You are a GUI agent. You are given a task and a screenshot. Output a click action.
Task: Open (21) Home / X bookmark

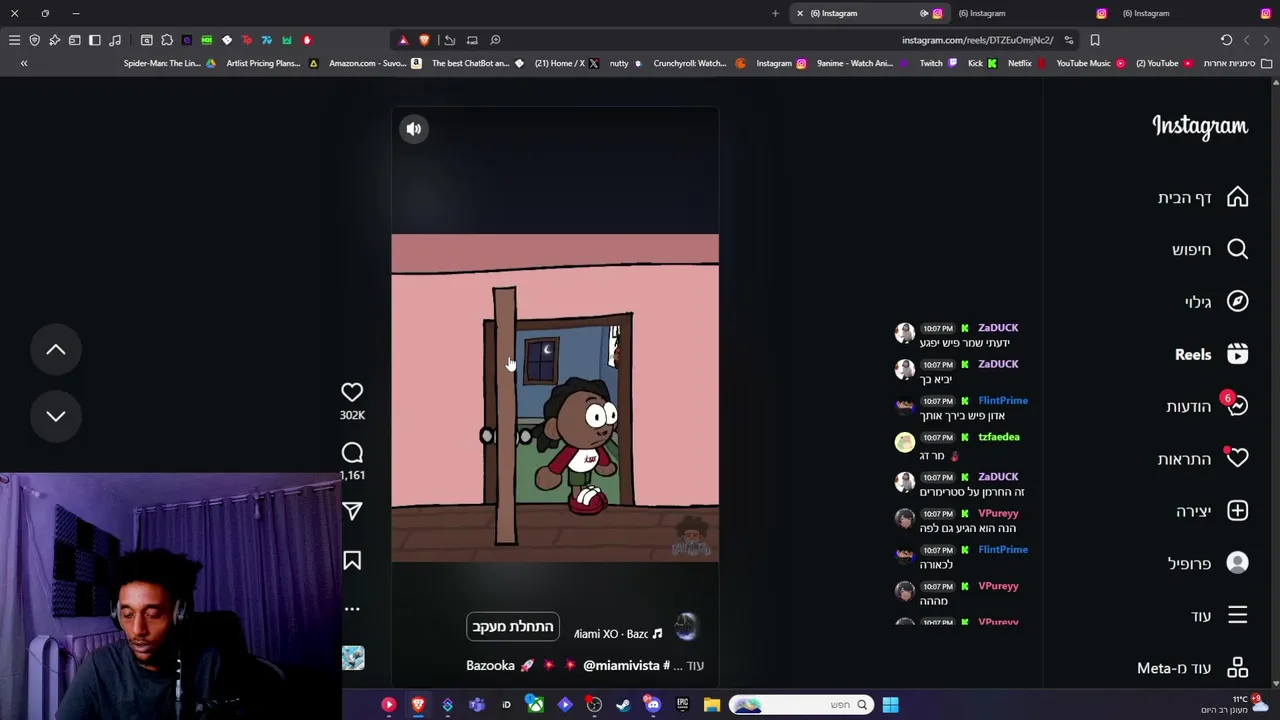(x=567, y=63)
